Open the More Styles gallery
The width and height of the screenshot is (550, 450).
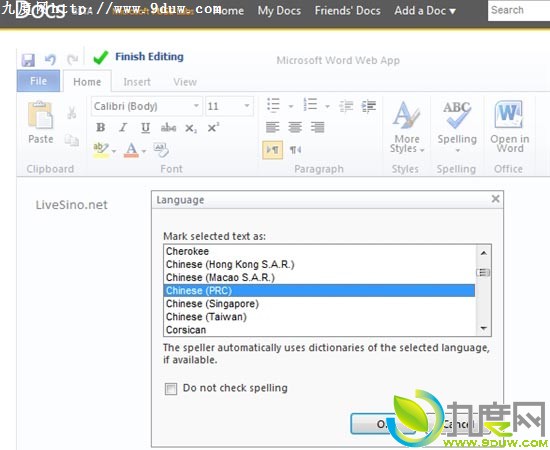[x=407, y=127]
